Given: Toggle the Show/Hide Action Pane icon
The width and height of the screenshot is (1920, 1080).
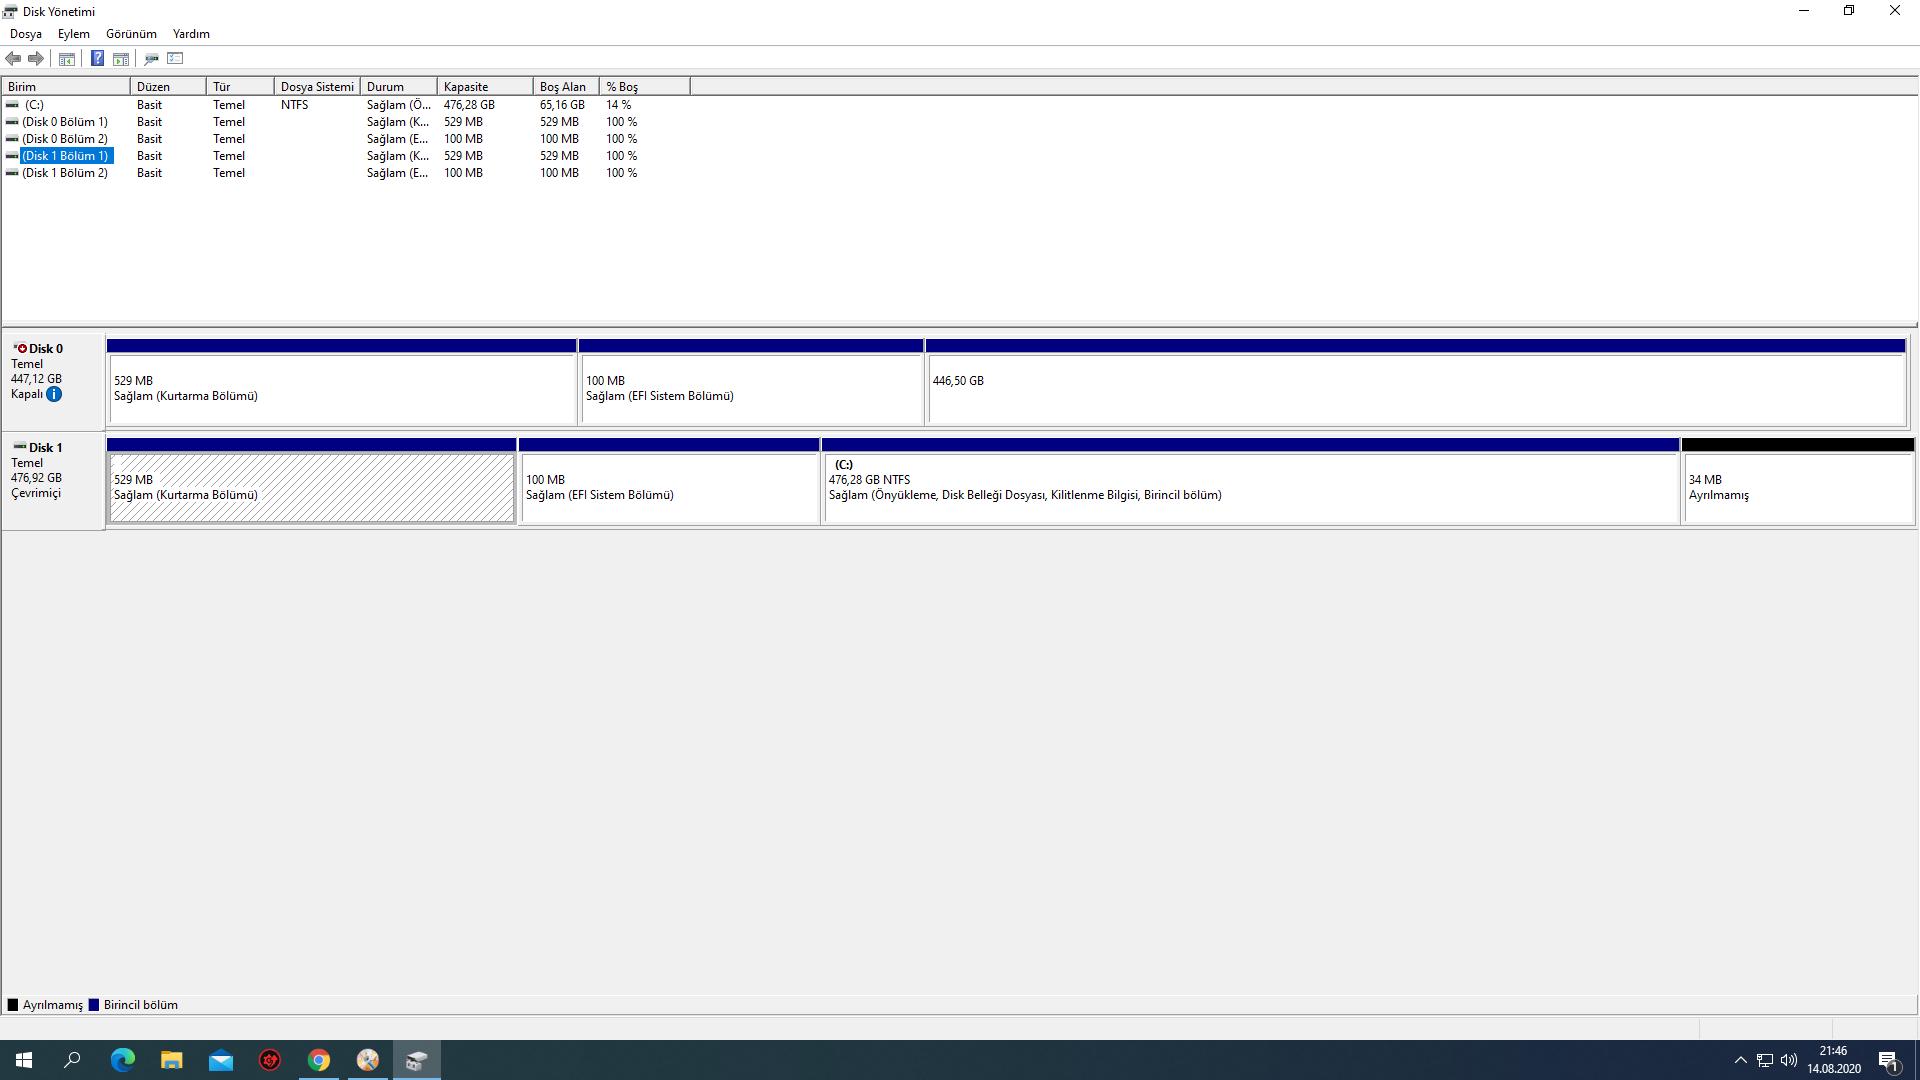Looking at the screenshot, I should (x=121, y=59).
